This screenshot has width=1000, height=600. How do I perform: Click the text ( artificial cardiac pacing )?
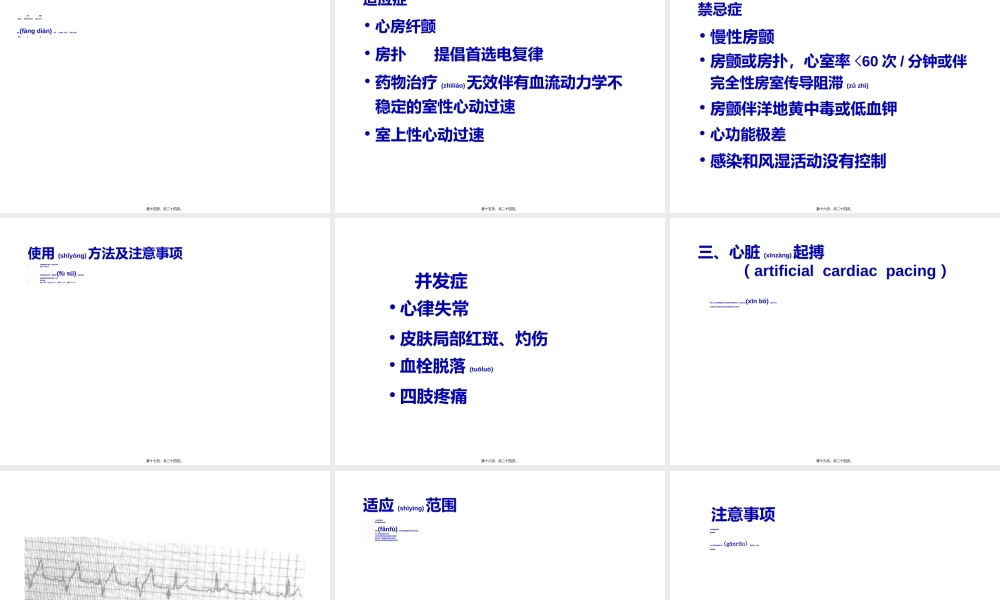tap(845, 271)
